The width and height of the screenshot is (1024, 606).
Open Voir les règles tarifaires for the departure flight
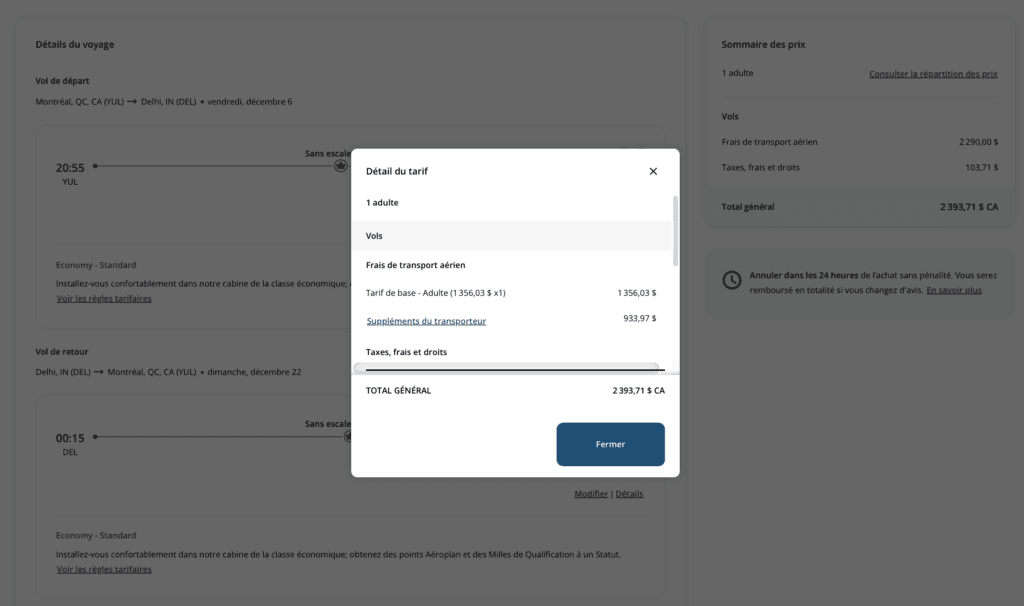pyautogui.click(x=104, y=298)
